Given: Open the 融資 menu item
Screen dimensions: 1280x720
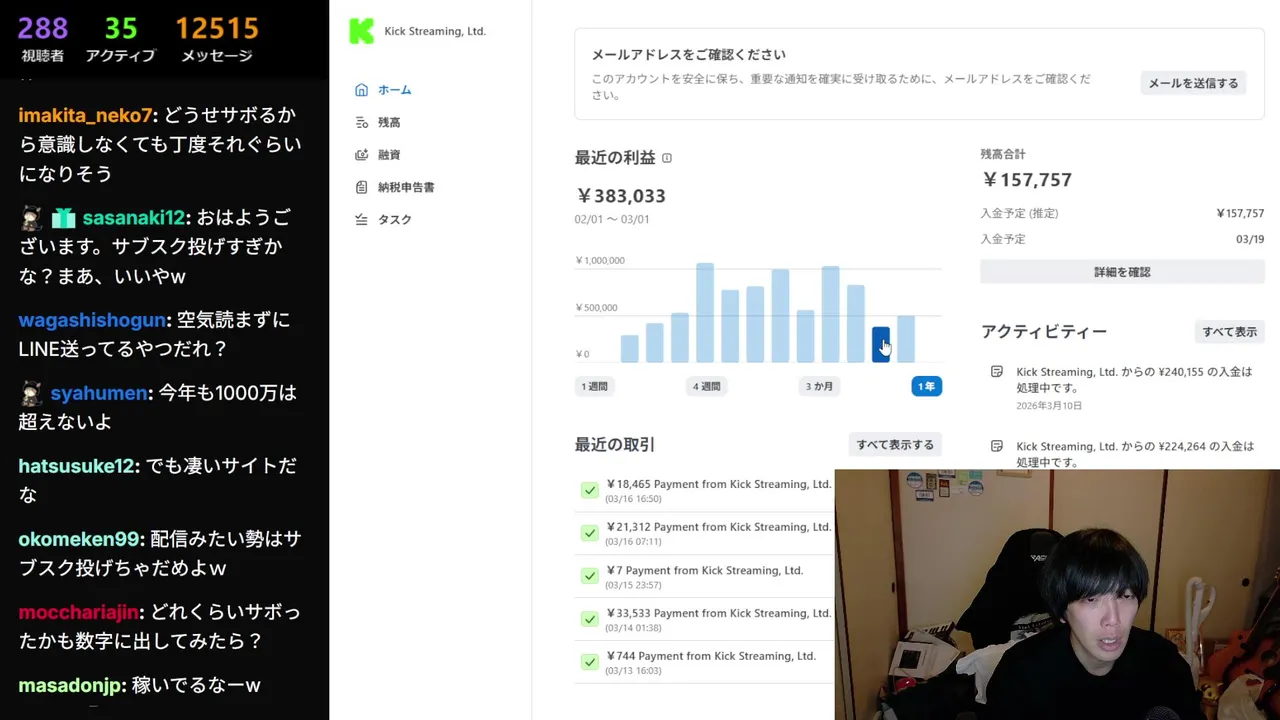Looking at the screenshot, I should [389, 155].
